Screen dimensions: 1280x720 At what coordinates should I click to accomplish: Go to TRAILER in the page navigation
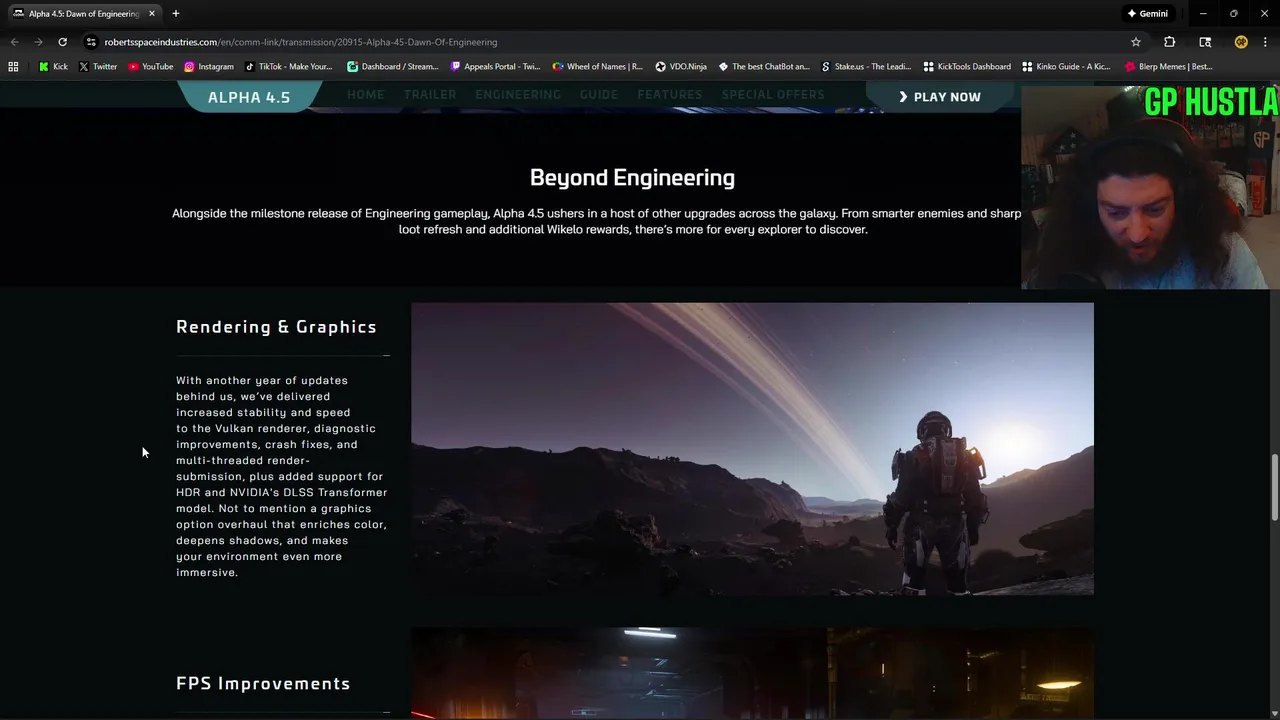pos(430,95)
